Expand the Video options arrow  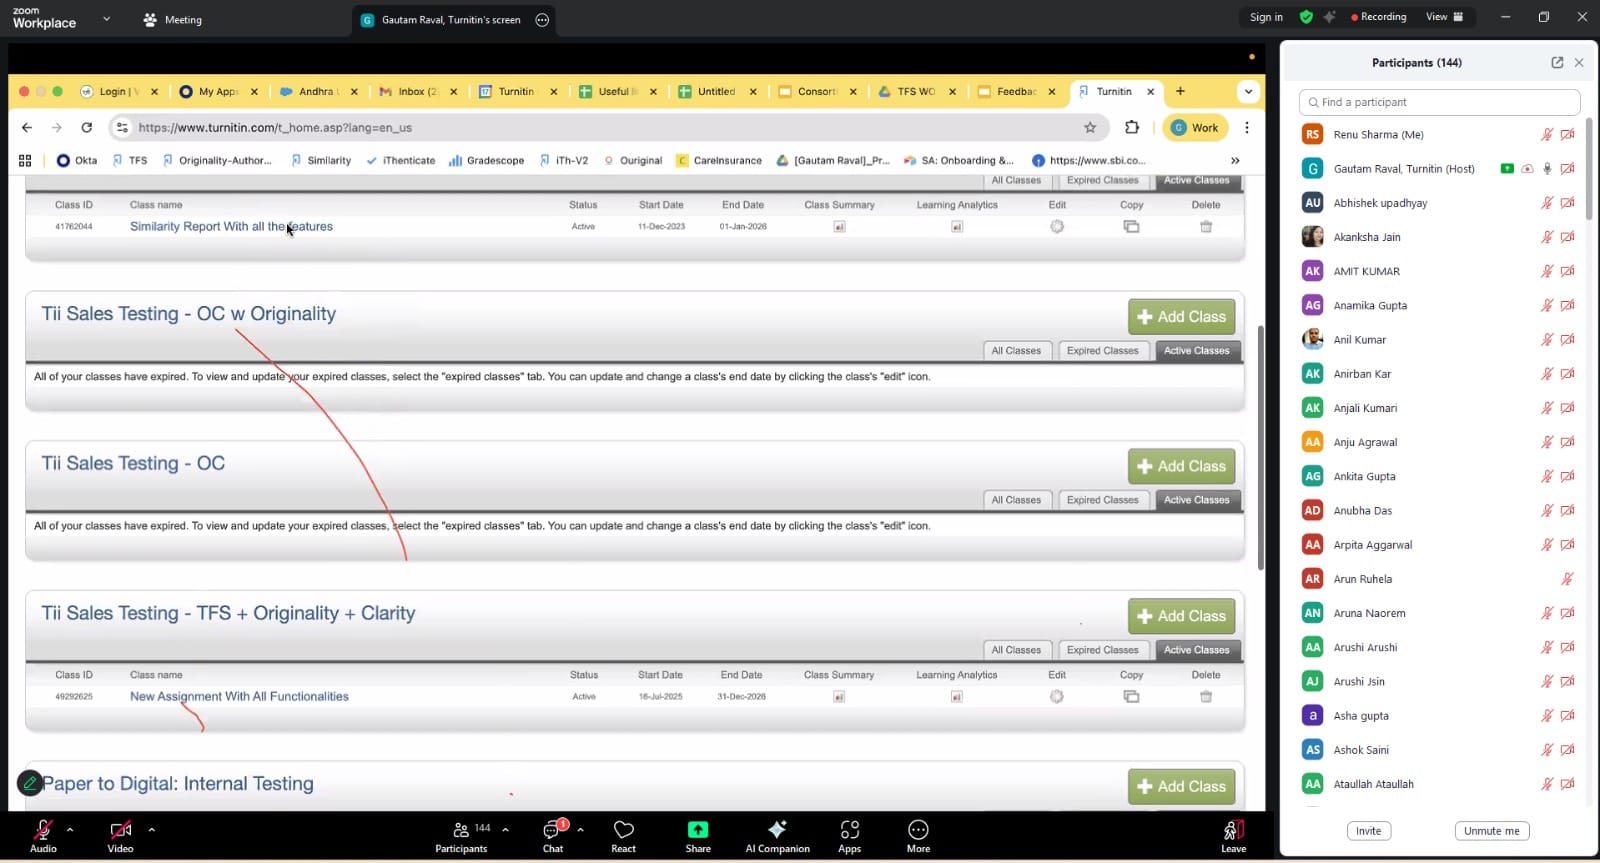point(151,829)
